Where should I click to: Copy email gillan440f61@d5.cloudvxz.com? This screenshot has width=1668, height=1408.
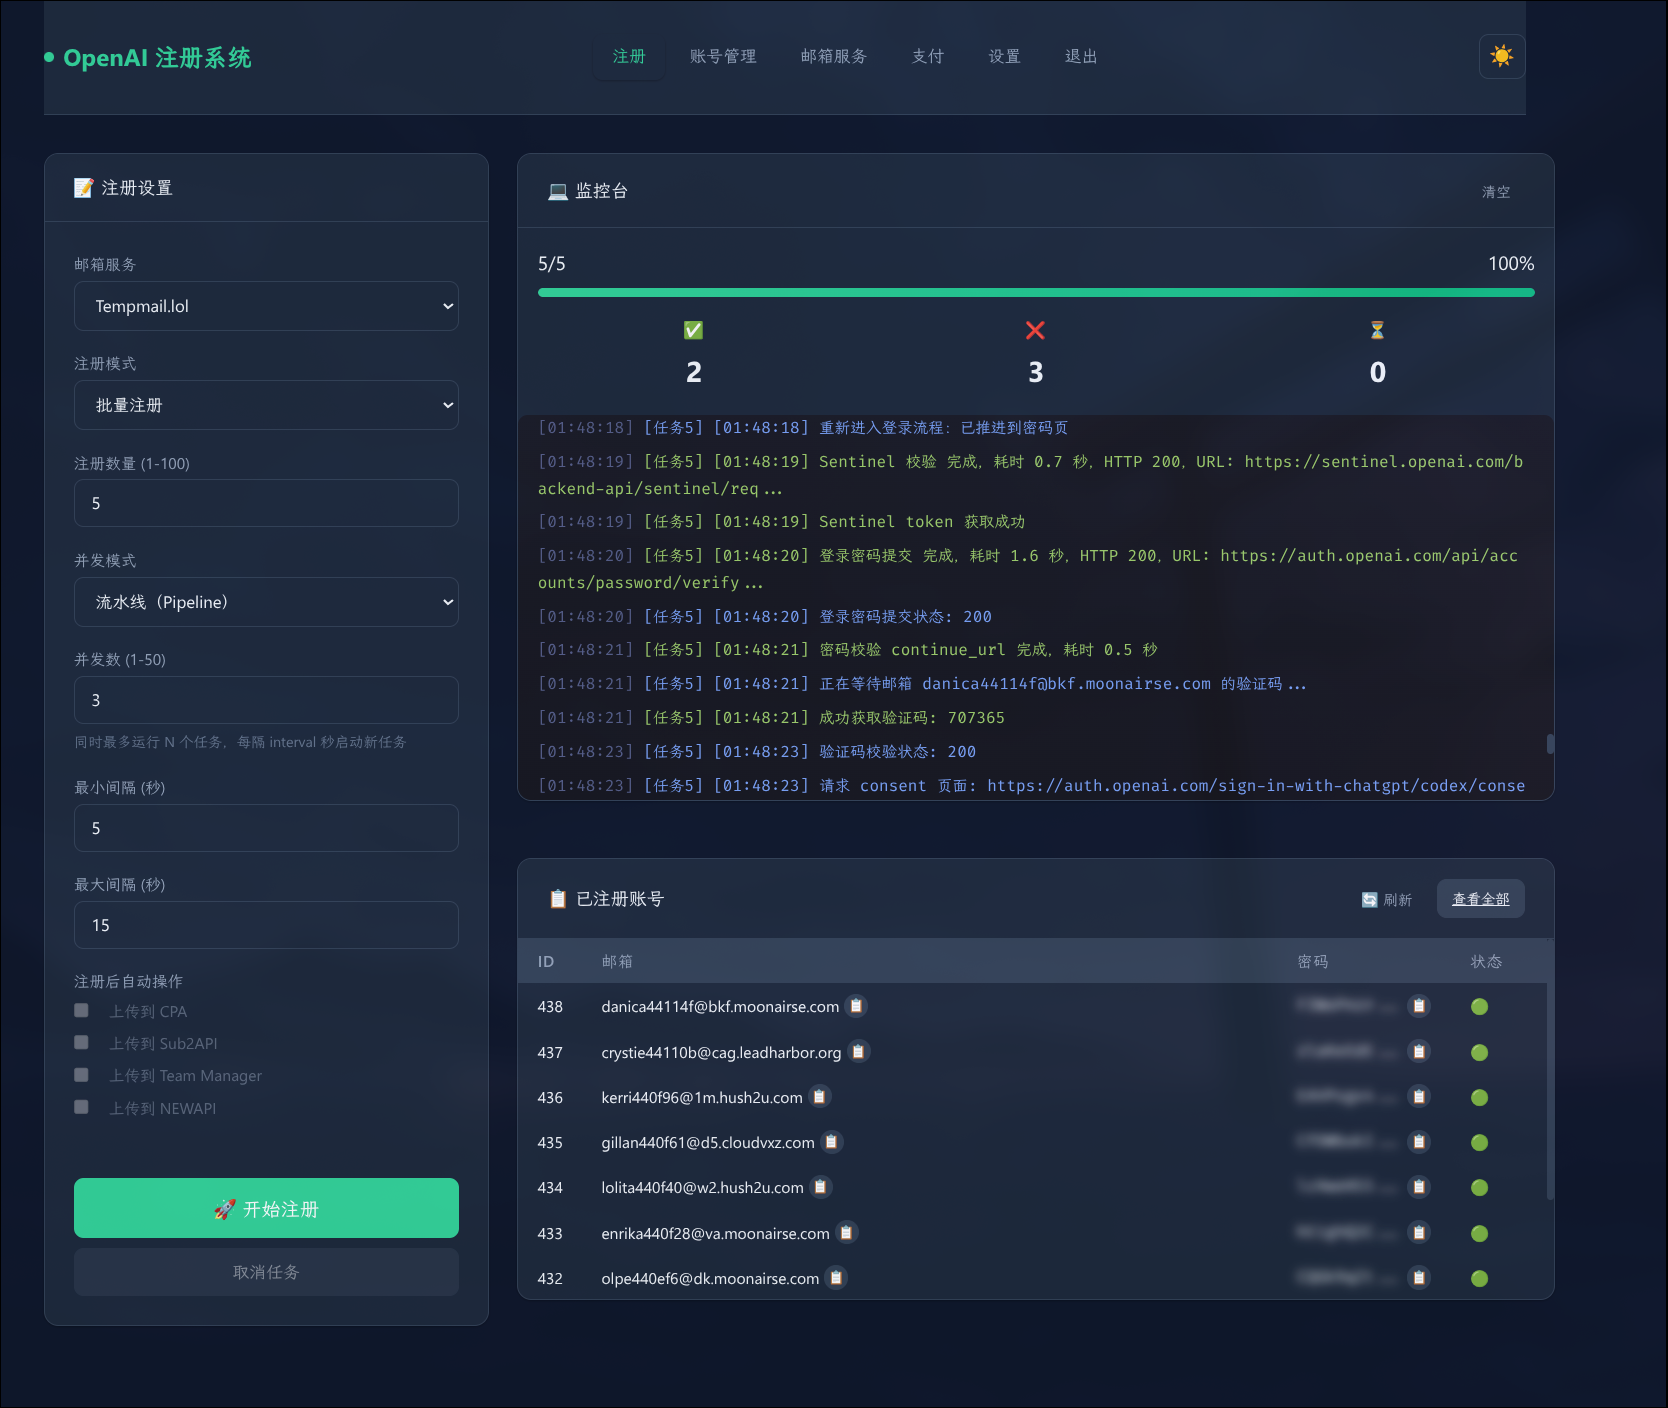pos(831,1142)
